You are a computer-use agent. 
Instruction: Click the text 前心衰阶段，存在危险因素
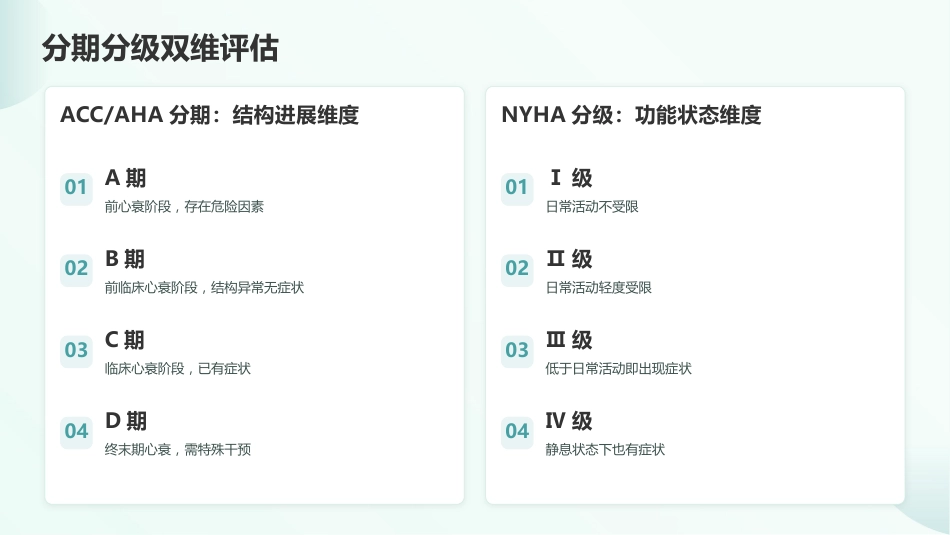(184, 207)
